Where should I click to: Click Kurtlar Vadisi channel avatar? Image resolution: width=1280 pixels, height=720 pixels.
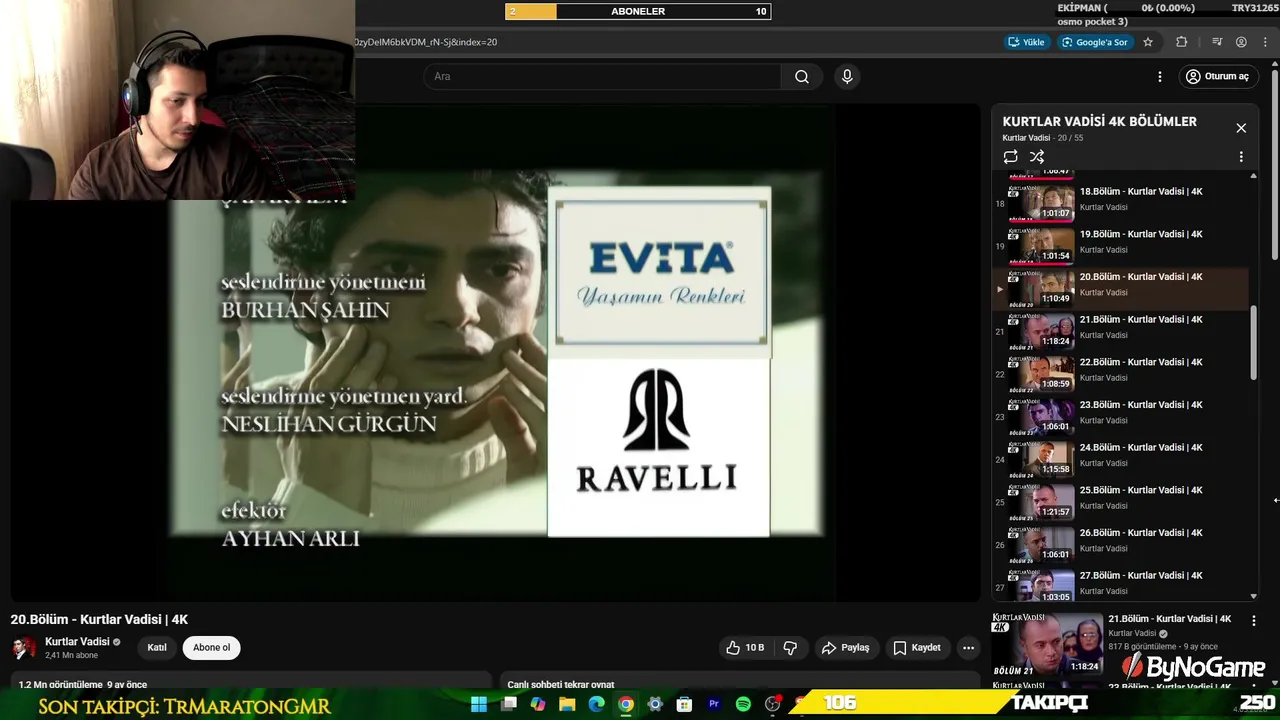23,648
